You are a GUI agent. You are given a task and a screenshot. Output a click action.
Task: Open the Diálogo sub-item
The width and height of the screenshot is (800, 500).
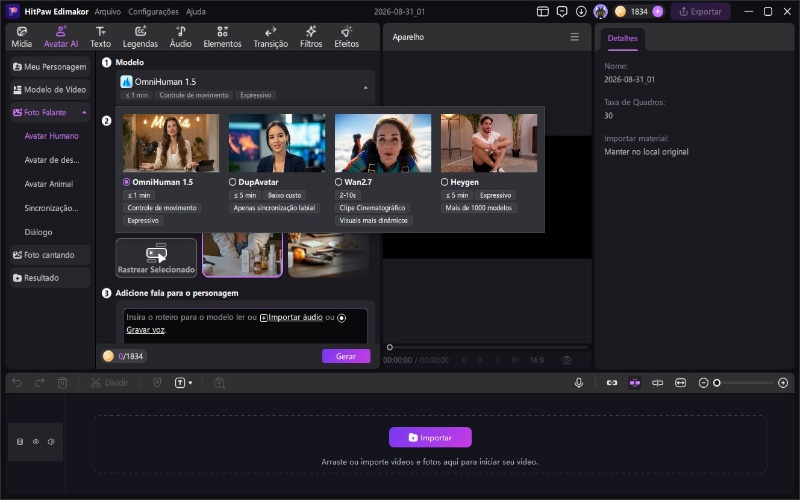click(x=38, y=232)
